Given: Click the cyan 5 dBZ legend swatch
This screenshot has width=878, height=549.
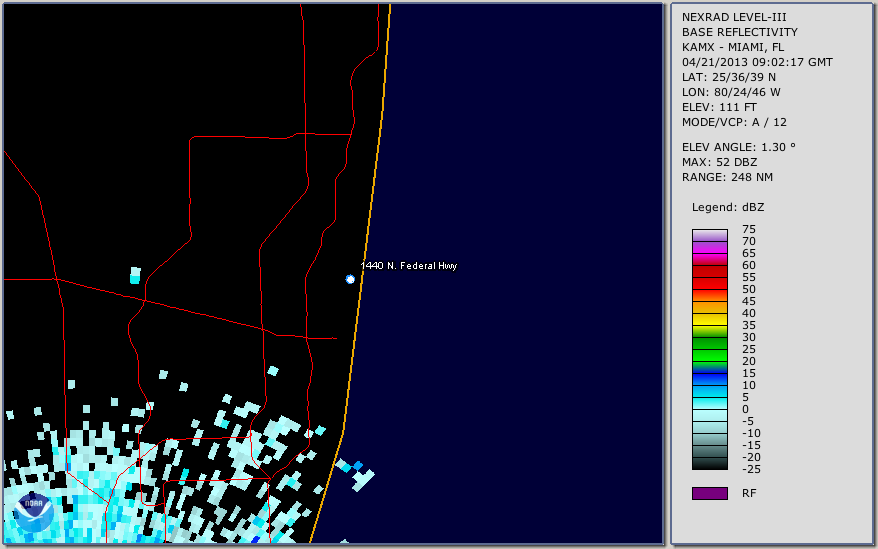Looking at the screenshot, I should tap(709, 403).
